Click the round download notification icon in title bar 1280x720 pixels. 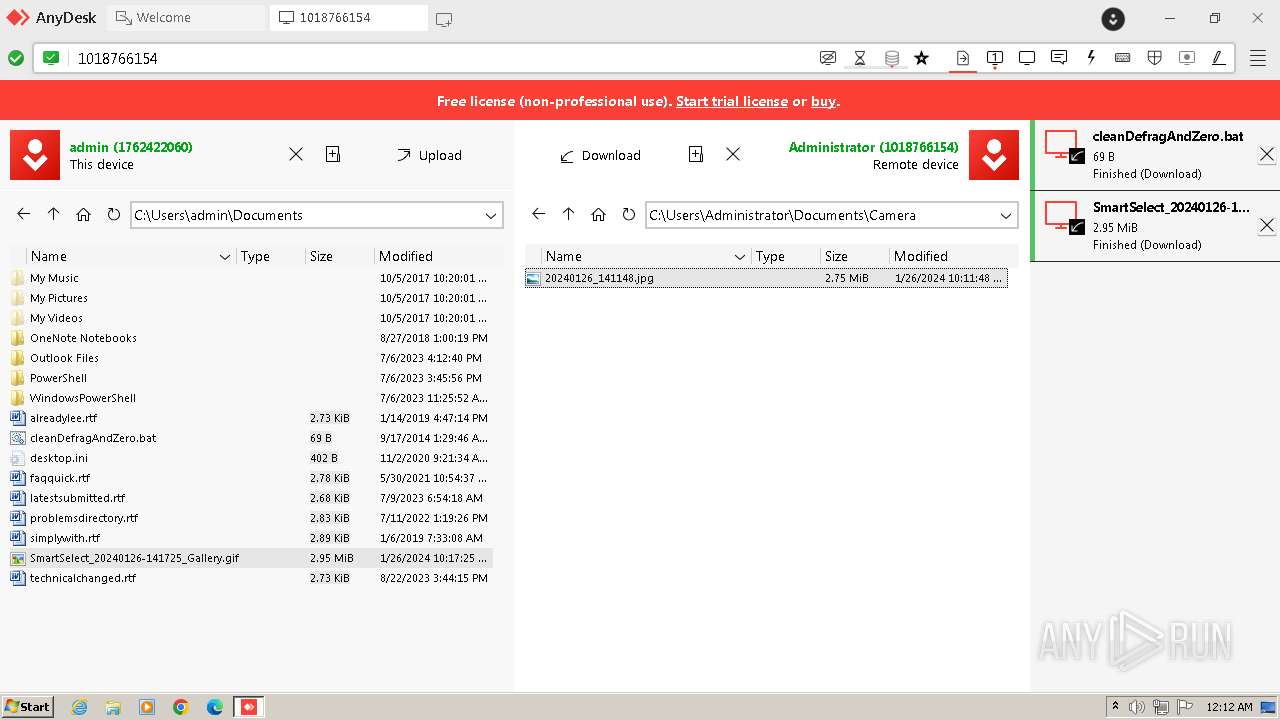click(1113, 18)
